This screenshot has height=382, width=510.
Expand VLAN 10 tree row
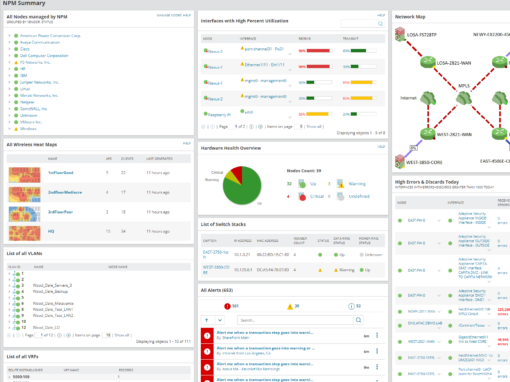coord(9,322)
